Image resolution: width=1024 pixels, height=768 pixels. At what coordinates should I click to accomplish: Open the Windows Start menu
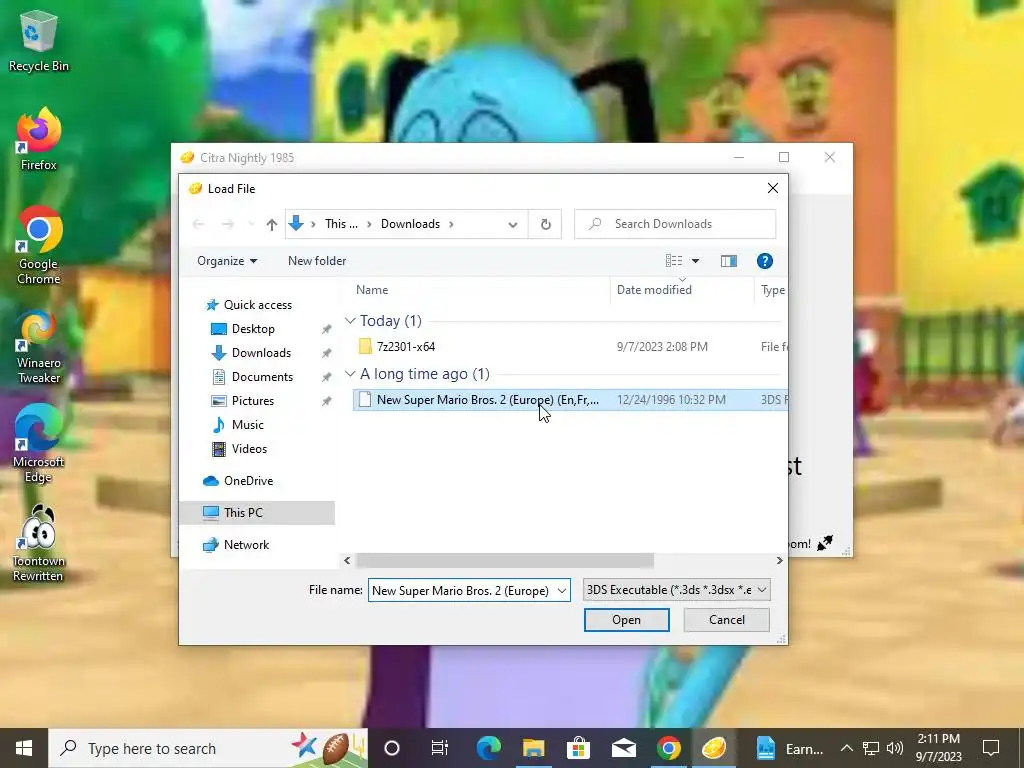pyautogui.click(x=24, y=748)
